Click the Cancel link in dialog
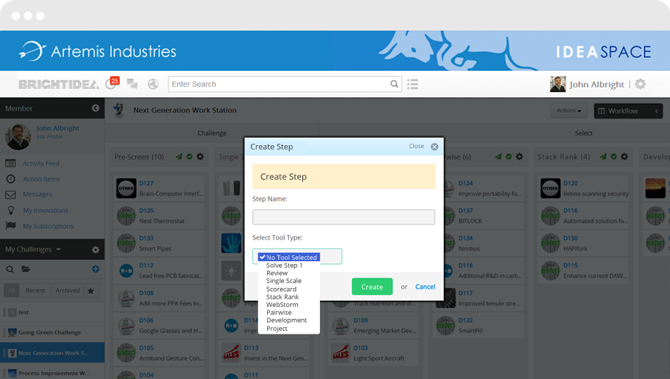 [425, 287]
